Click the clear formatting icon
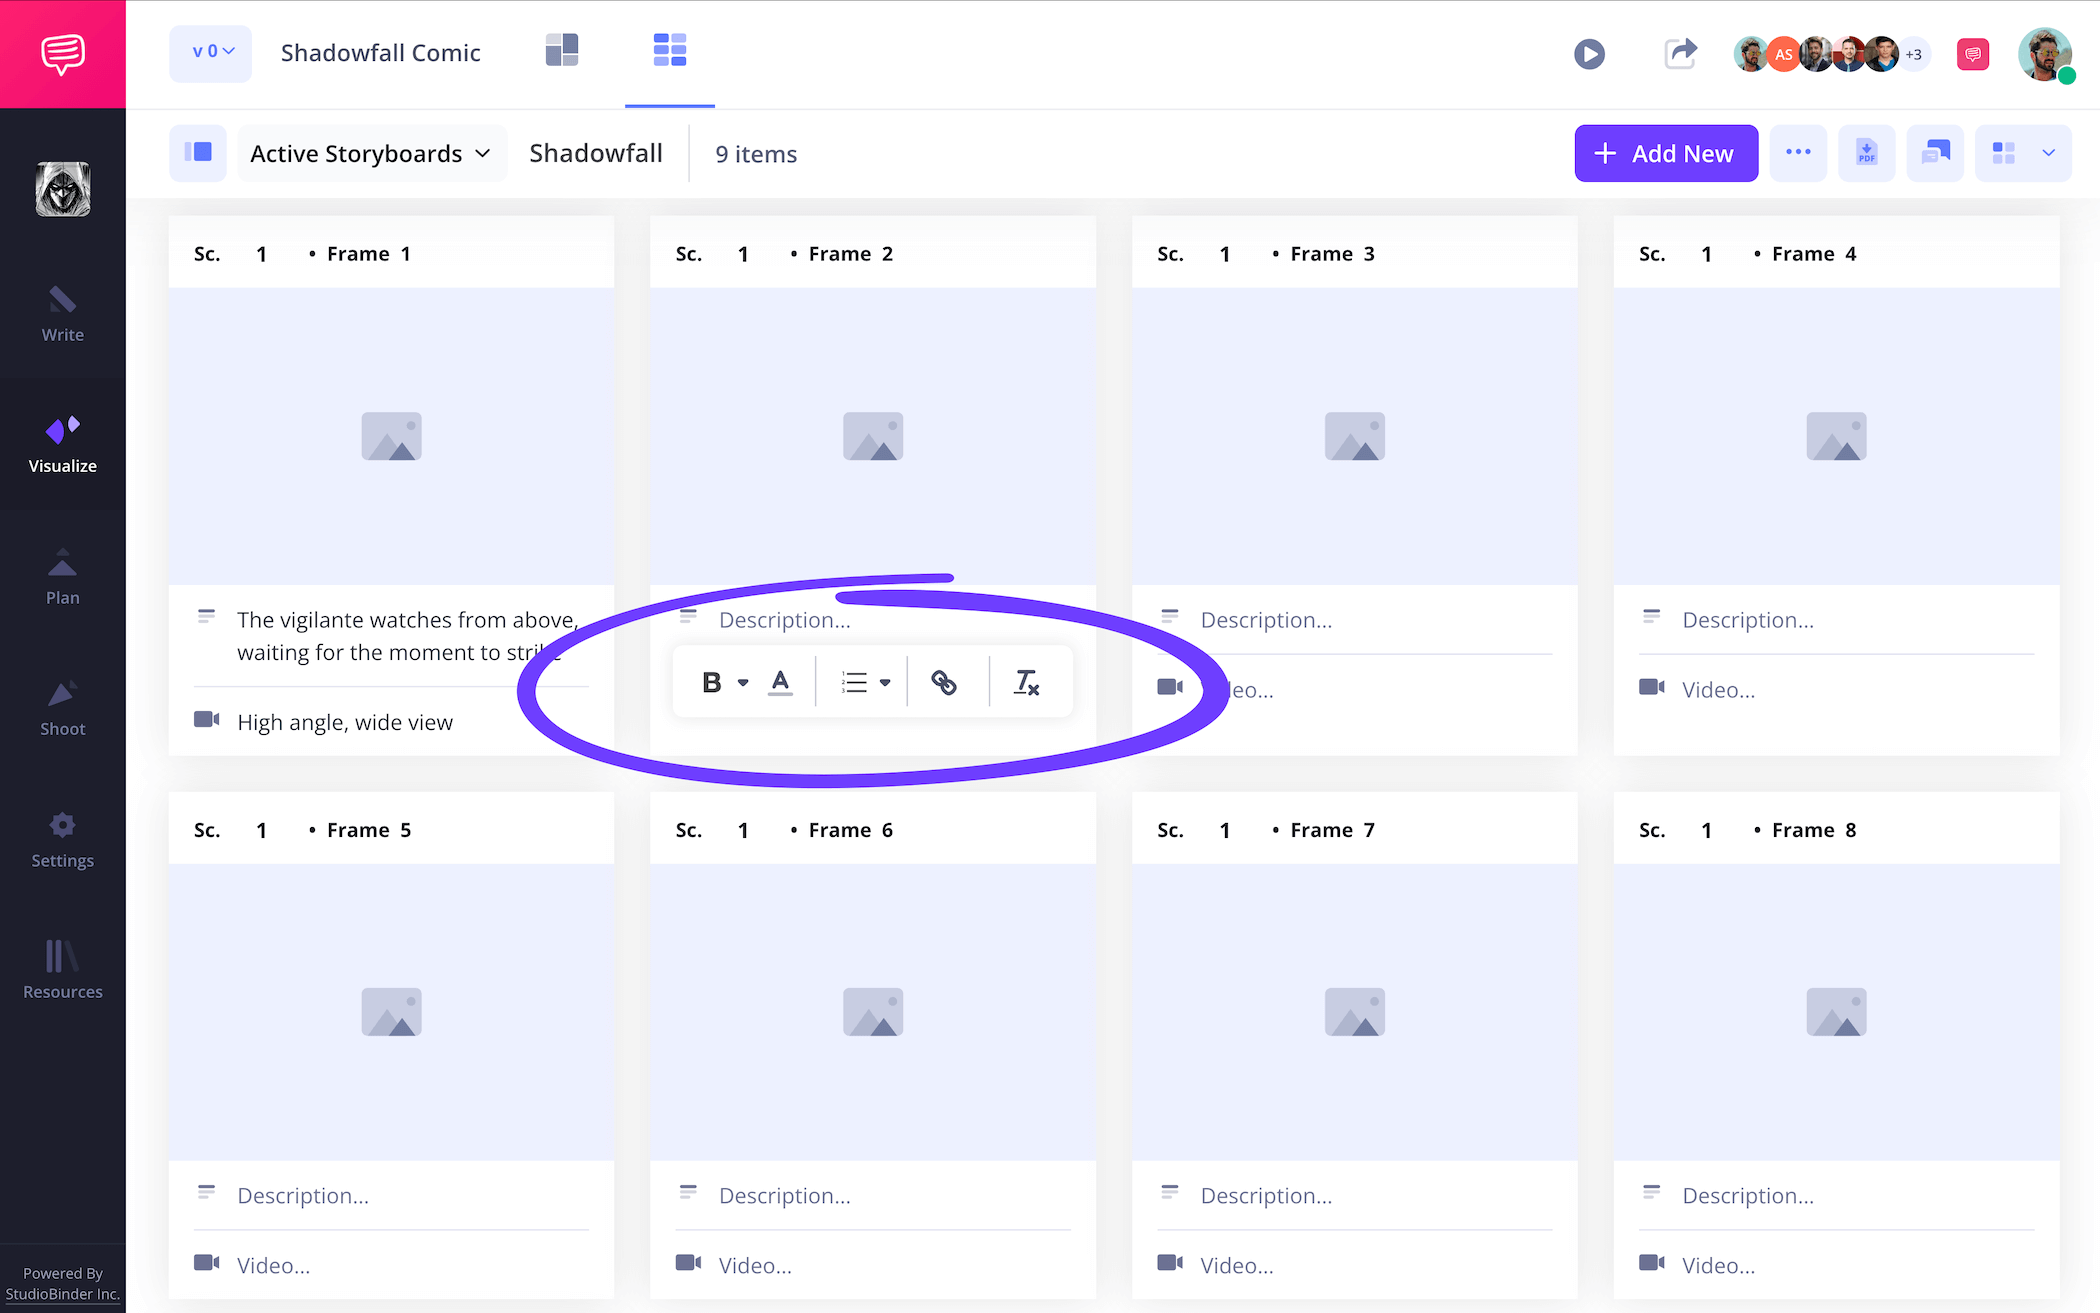The height and width of the screenshot is (1313, 2100). pos(1026,683)
